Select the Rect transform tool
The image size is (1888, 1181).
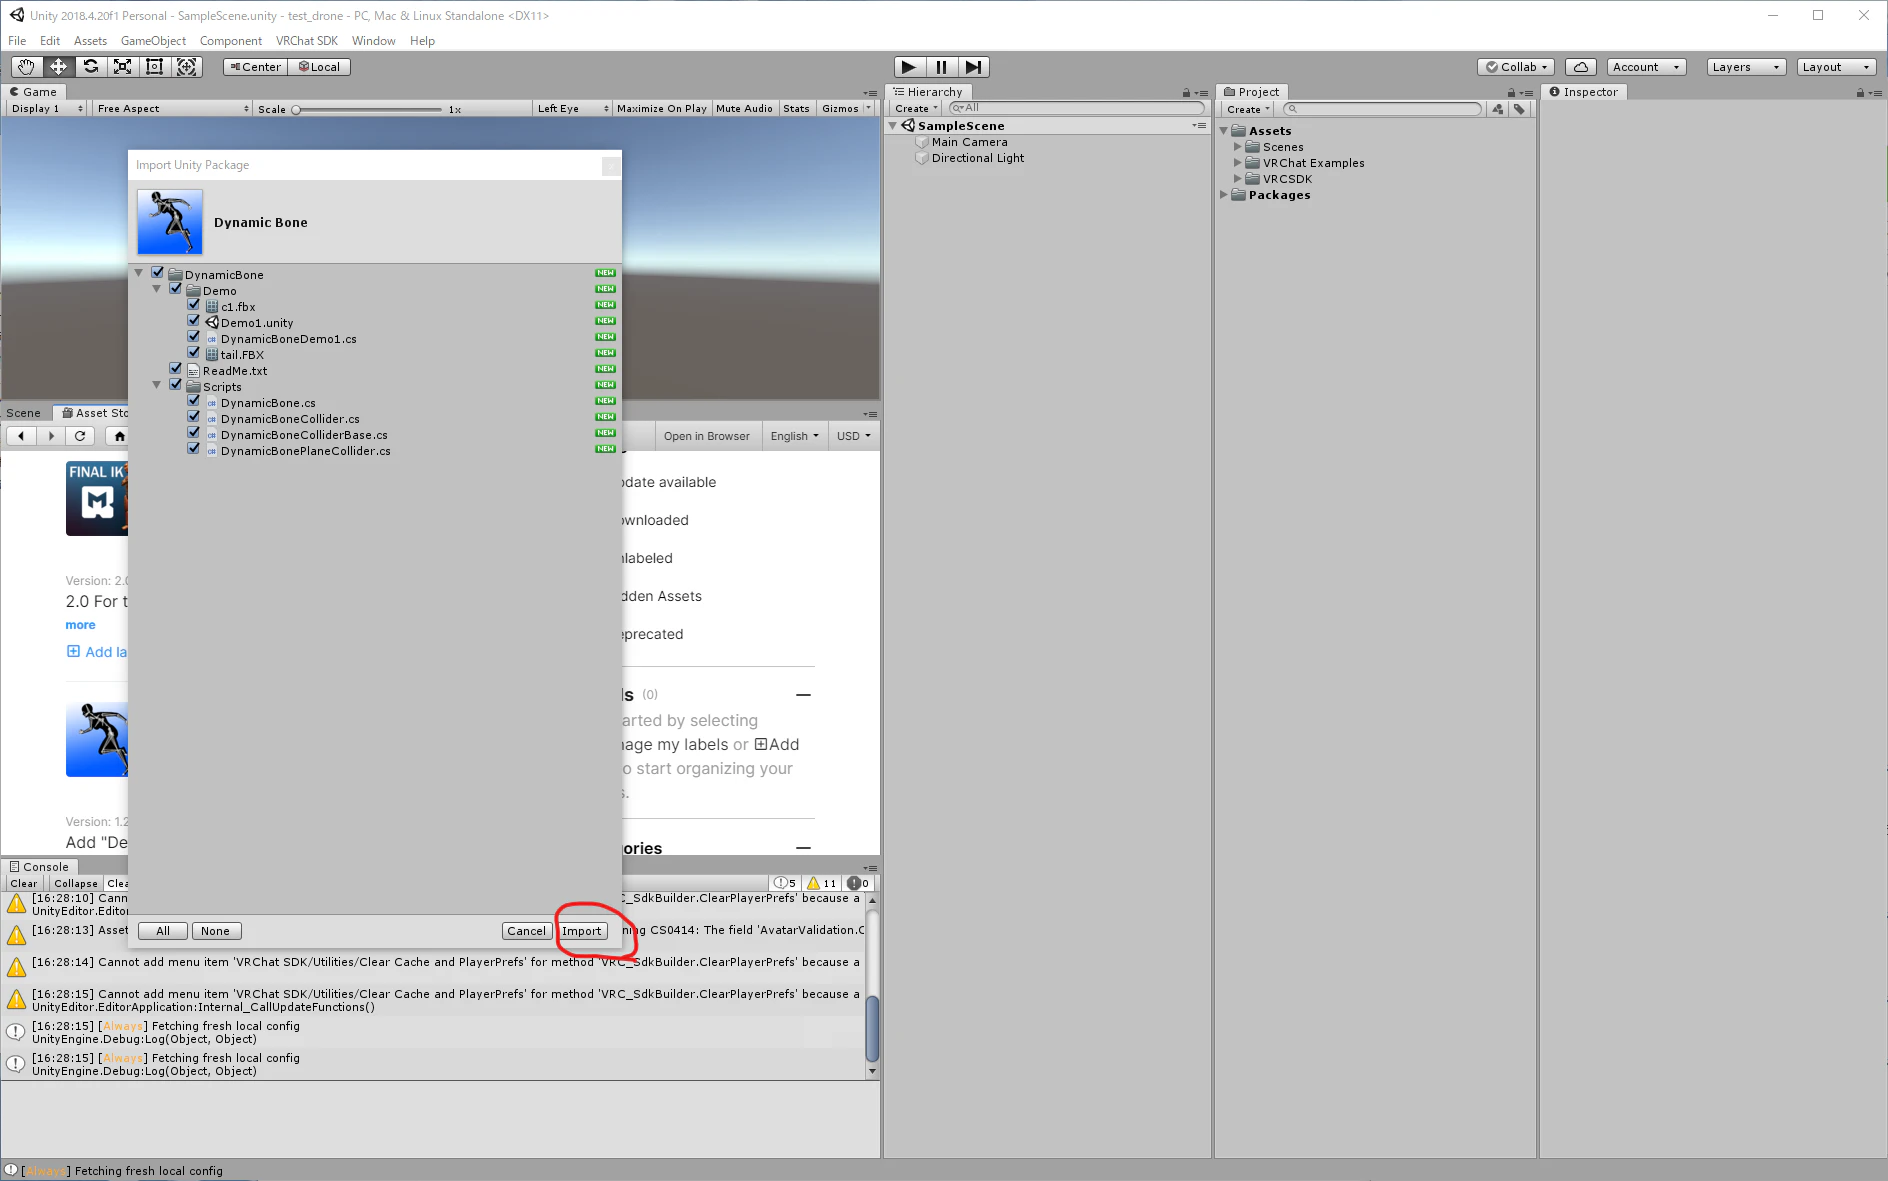(154, 67)
